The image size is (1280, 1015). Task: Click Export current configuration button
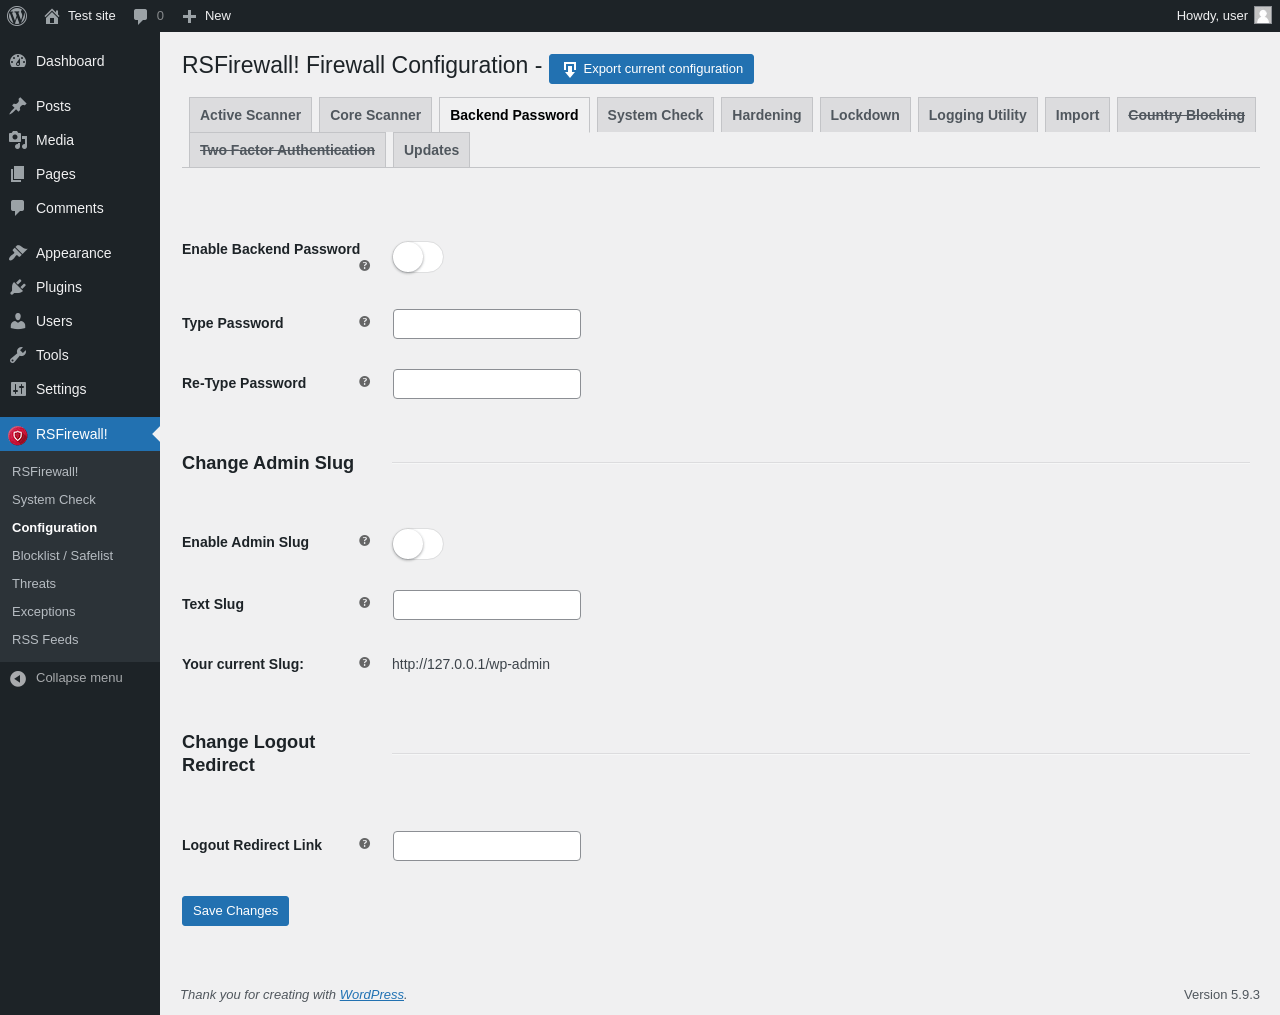(651, 69)
